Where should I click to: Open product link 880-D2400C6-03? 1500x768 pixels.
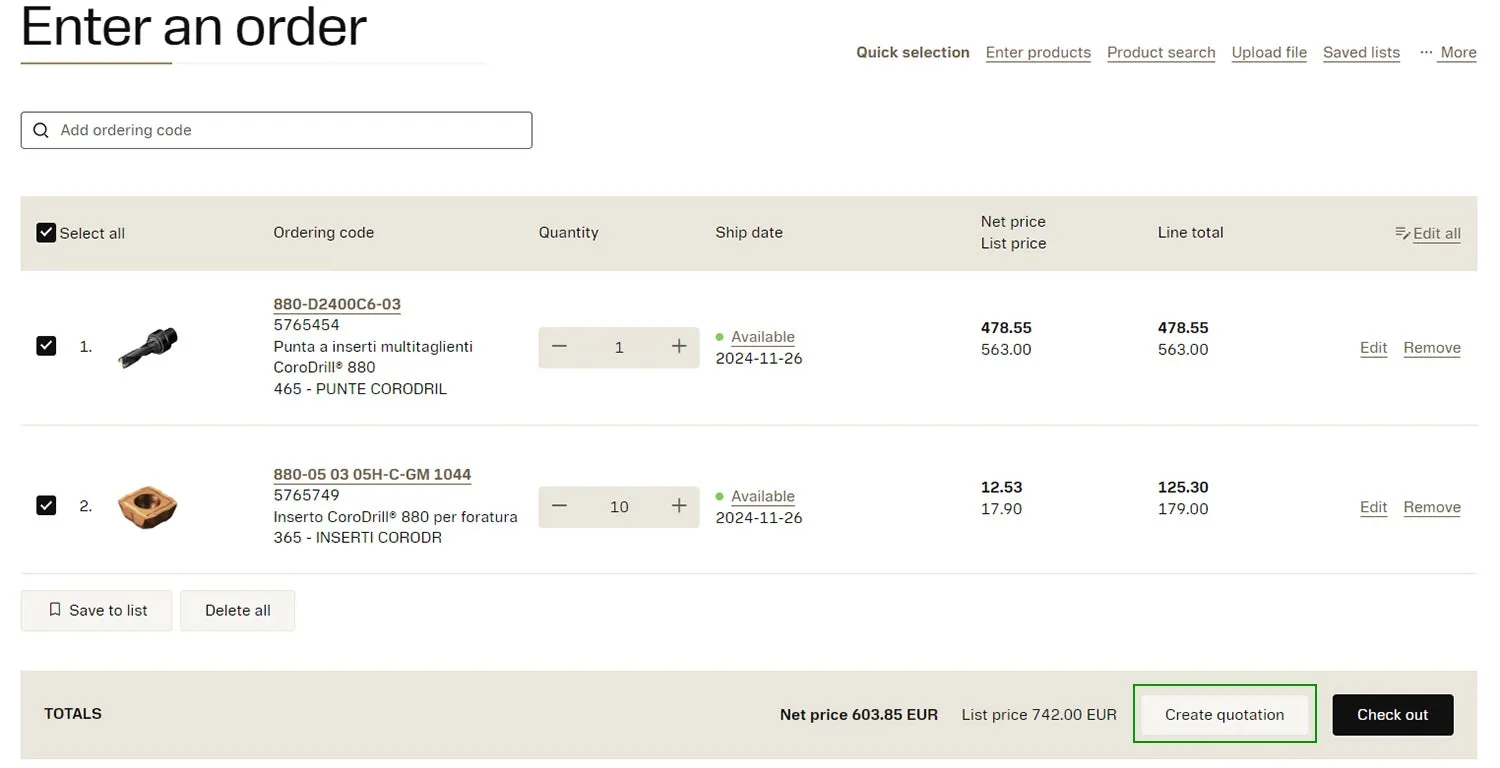(x=337, y=304)
